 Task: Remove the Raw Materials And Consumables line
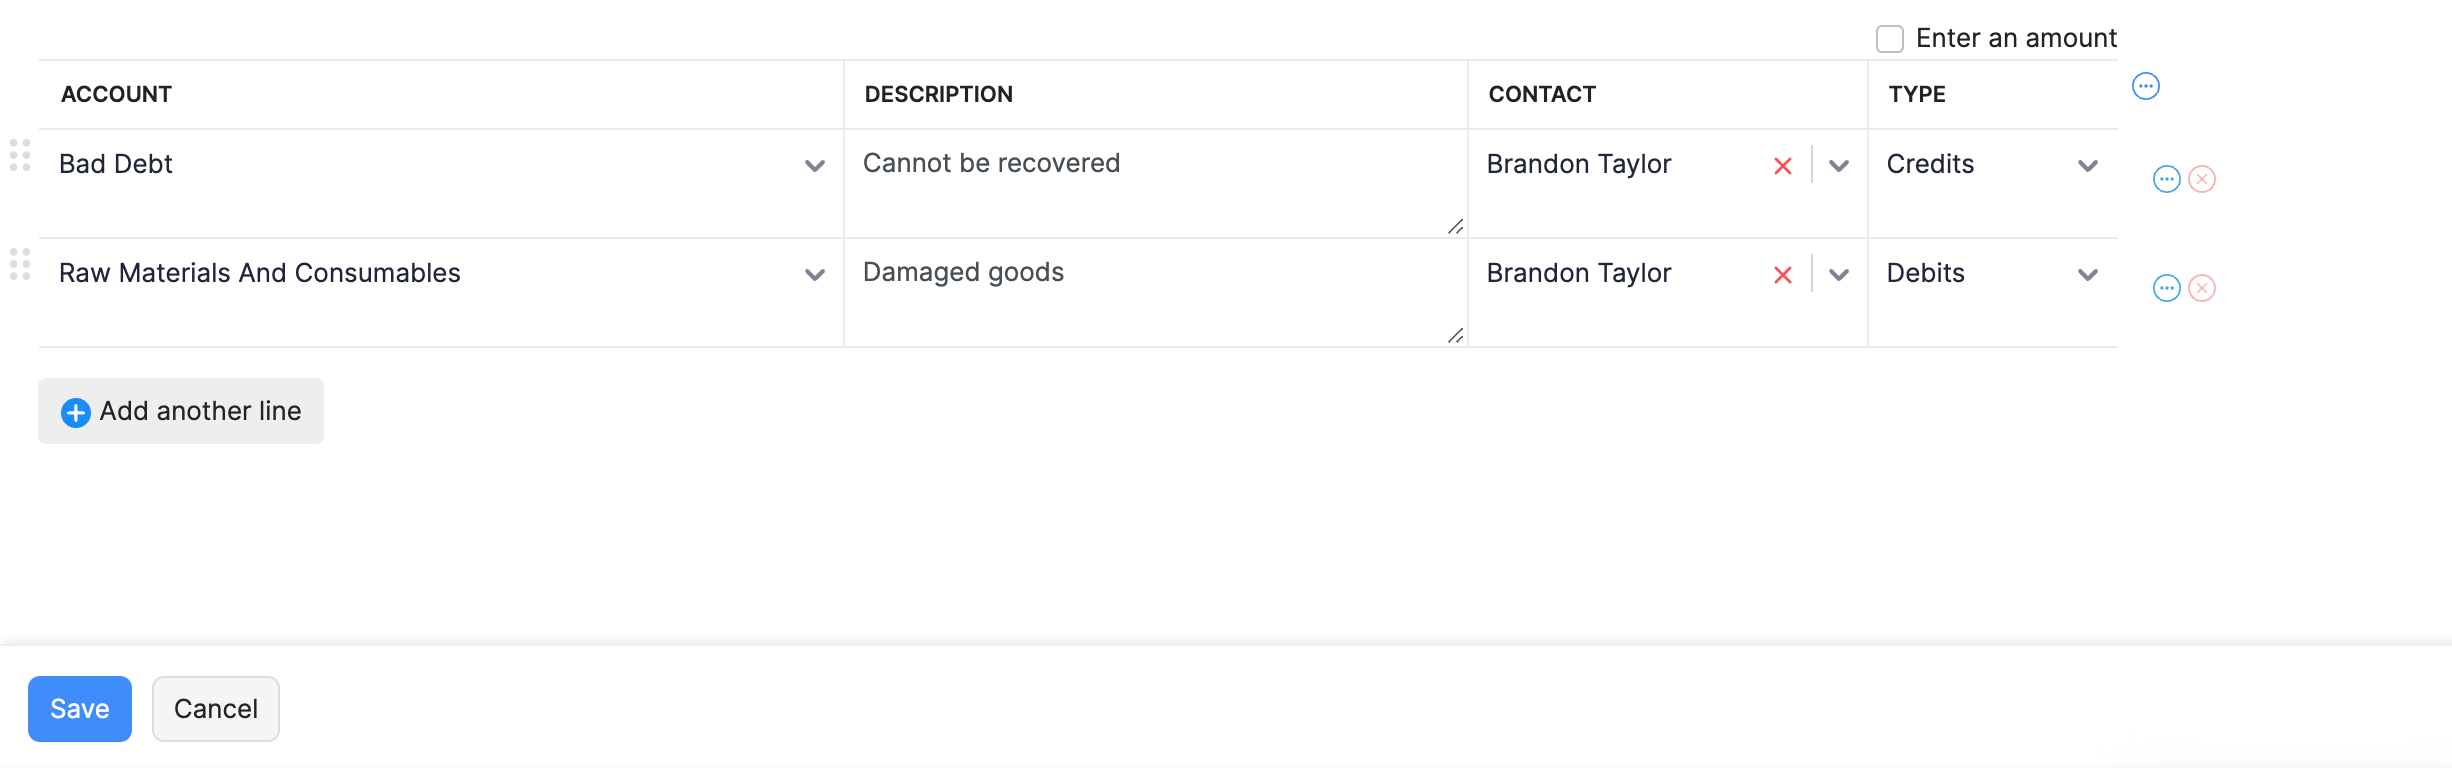[x=2202, y=289]
